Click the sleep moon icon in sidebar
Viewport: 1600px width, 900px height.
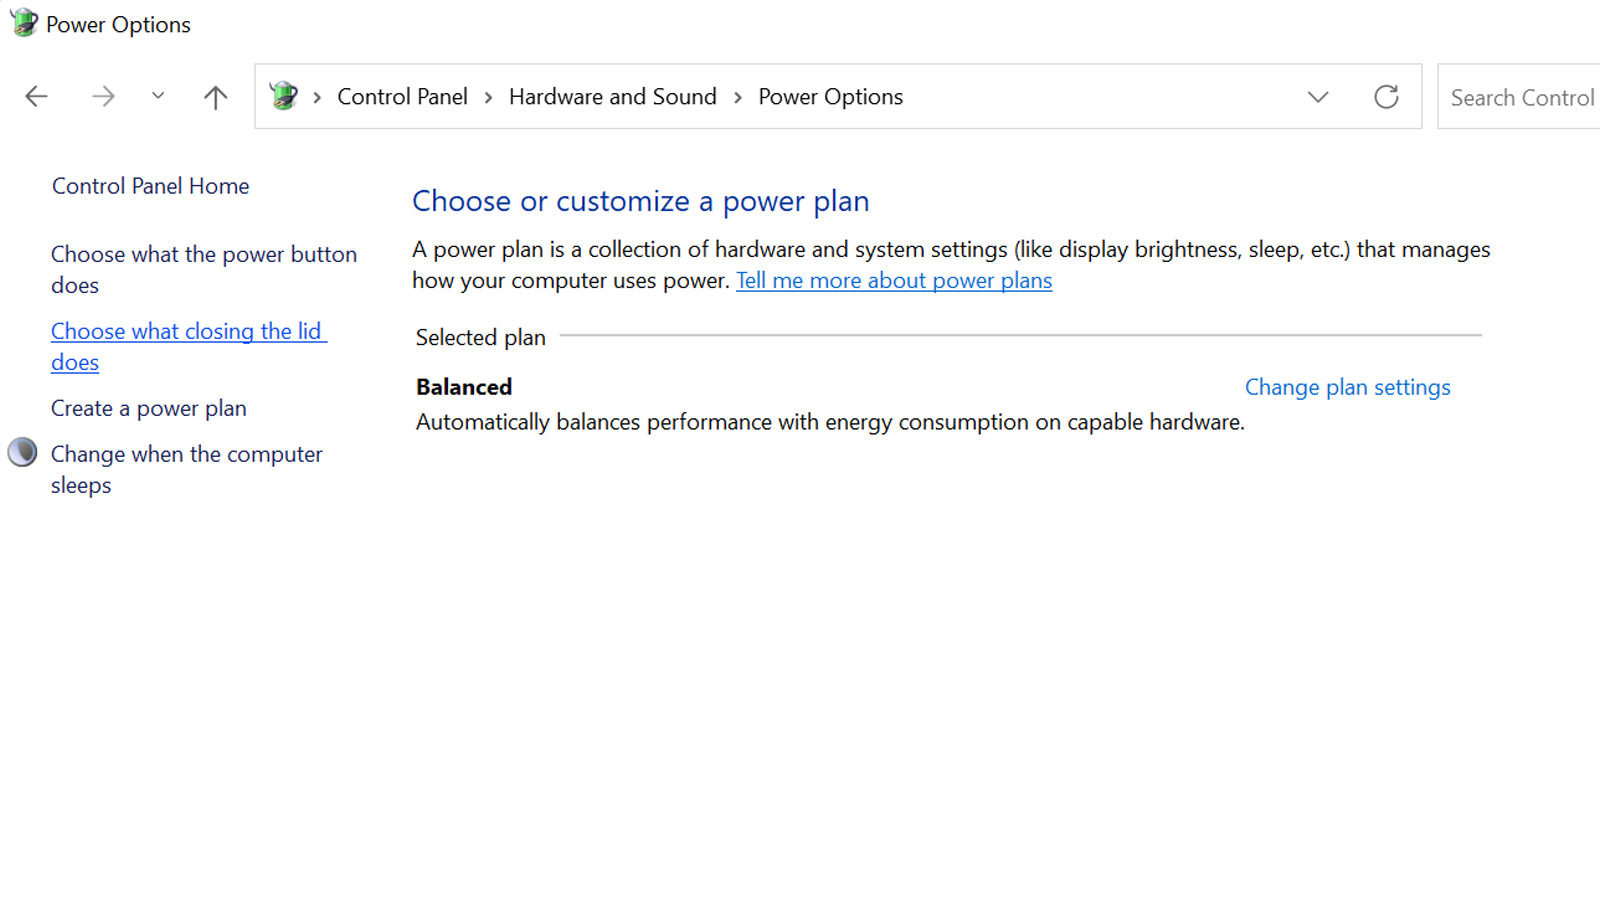pyautogui.click(x=22, y=453)
